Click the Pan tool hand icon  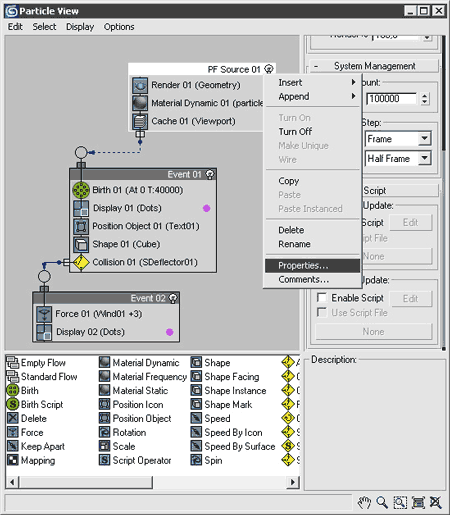[364, 502]
